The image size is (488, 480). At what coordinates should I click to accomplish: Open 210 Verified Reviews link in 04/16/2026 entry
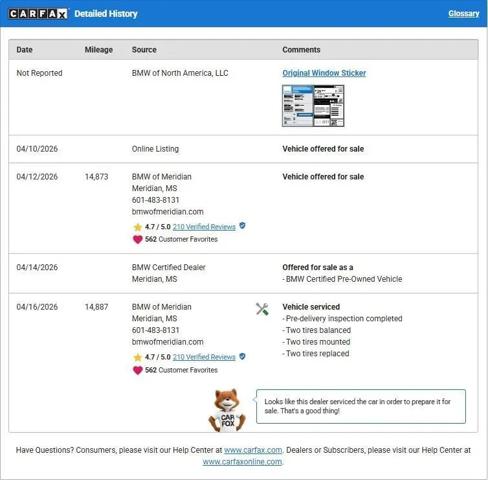[204, 357]
